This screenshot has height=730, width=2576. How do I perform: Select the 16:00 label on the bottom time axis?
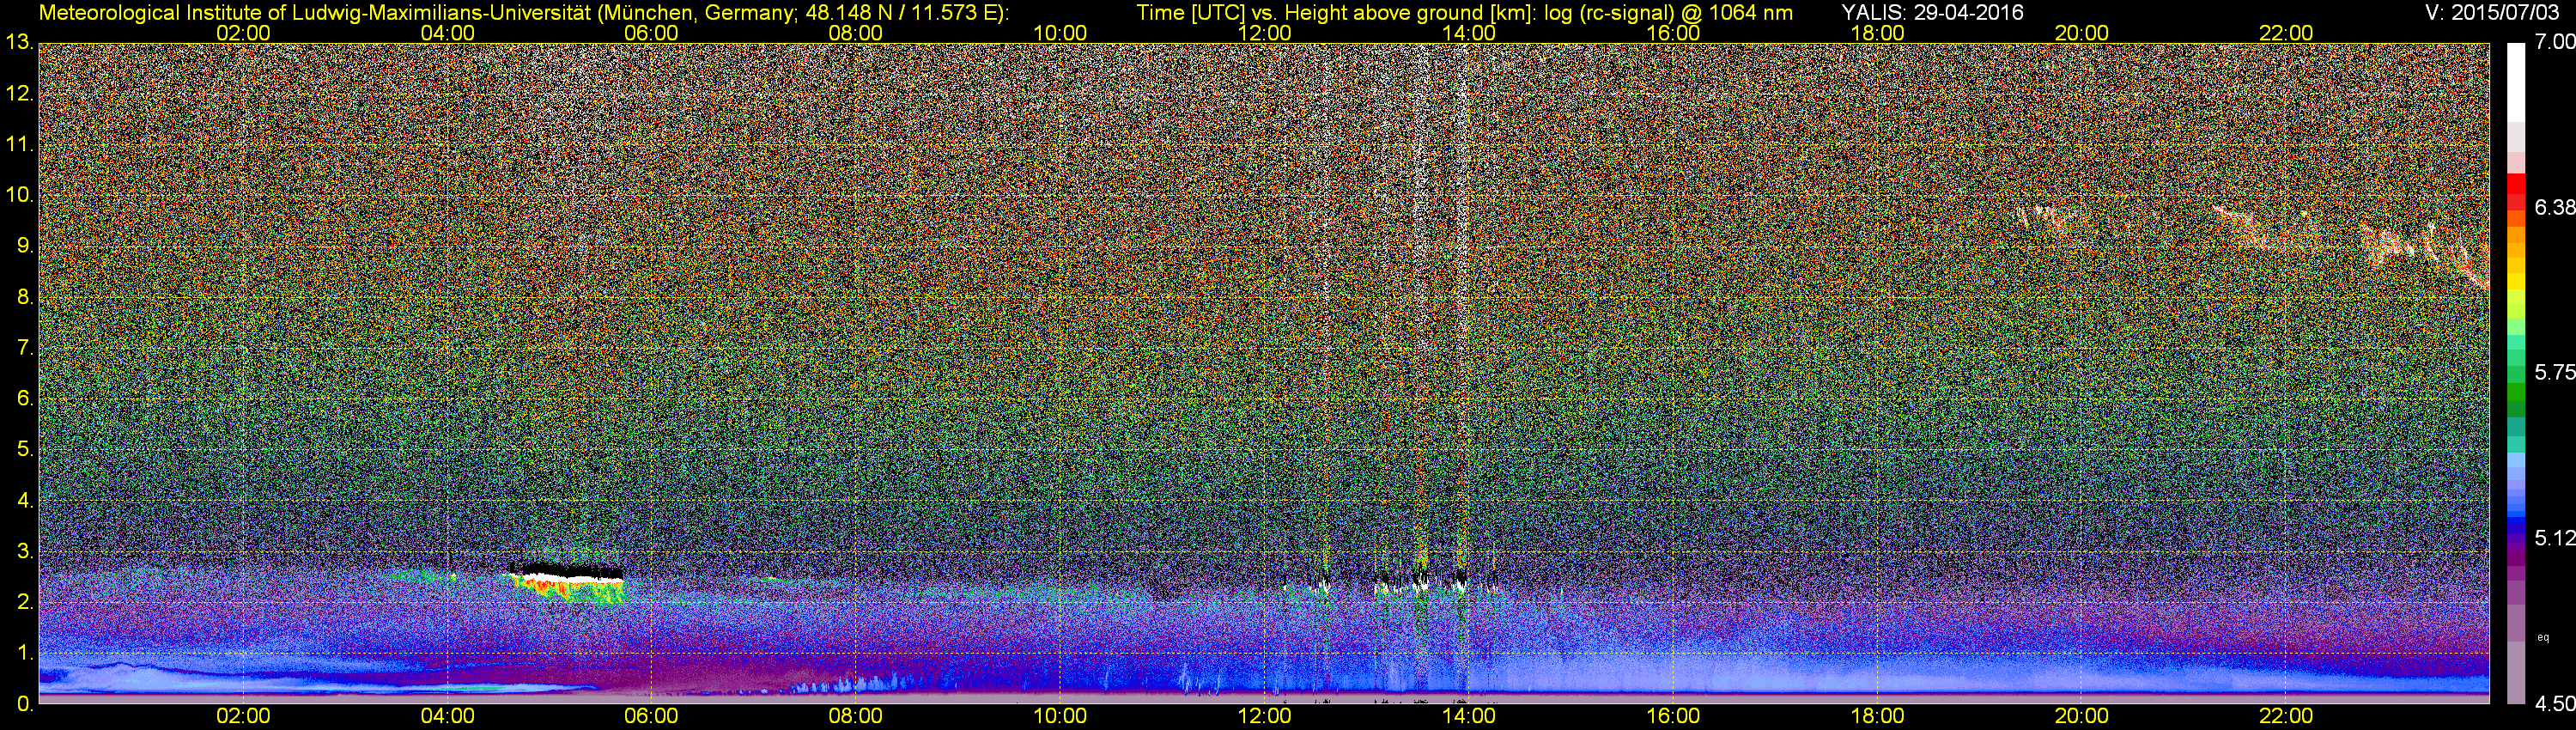pos(1673,716)
